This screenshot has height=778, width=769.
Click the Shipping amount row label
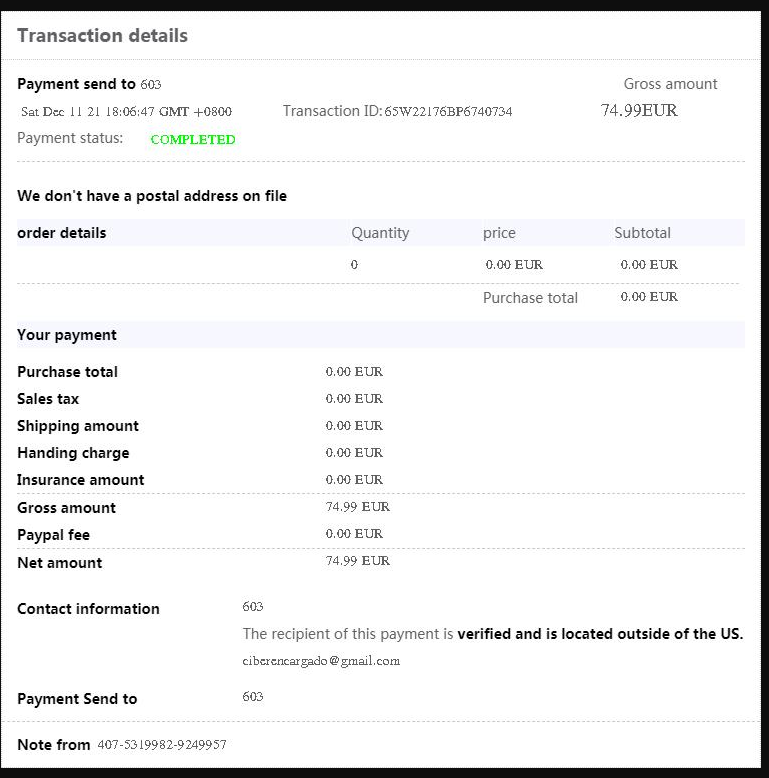(x=78, y=426)
